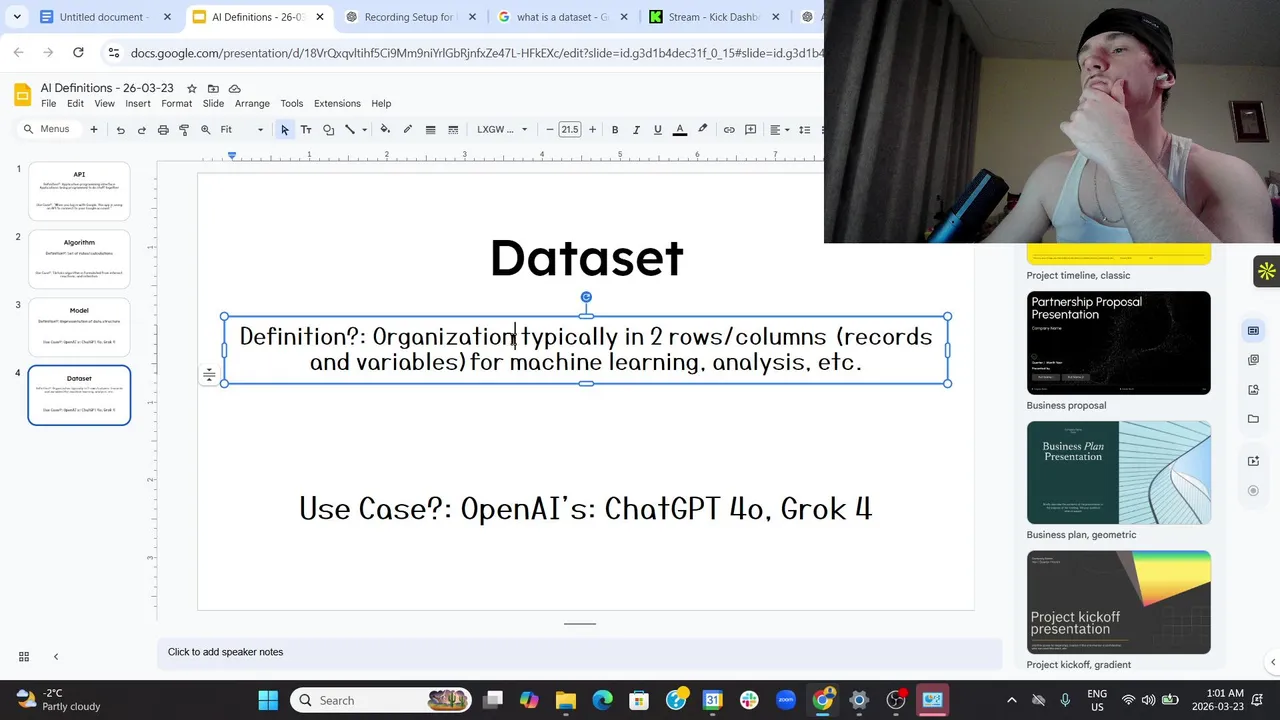Click the Move to folder icon
The height and width of the screenshot is (720, 1280).
point(213,89)
